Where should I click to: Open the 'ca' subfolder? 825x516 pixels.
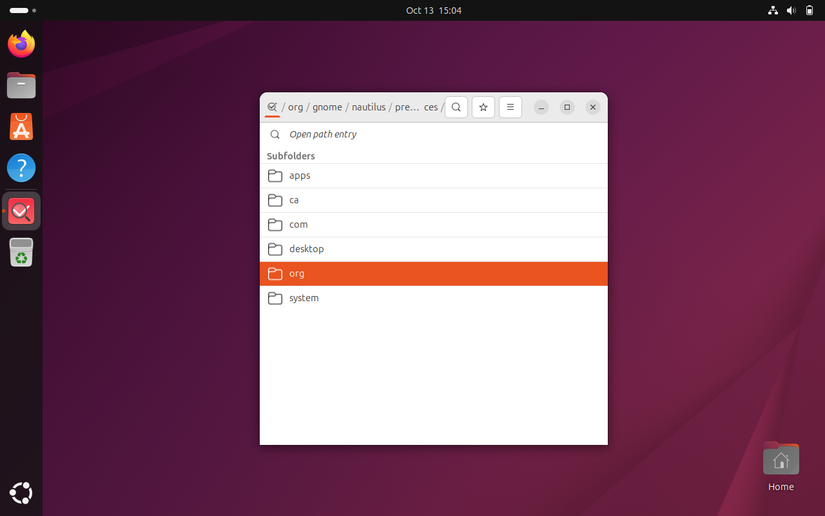click(x=434, y=200)
